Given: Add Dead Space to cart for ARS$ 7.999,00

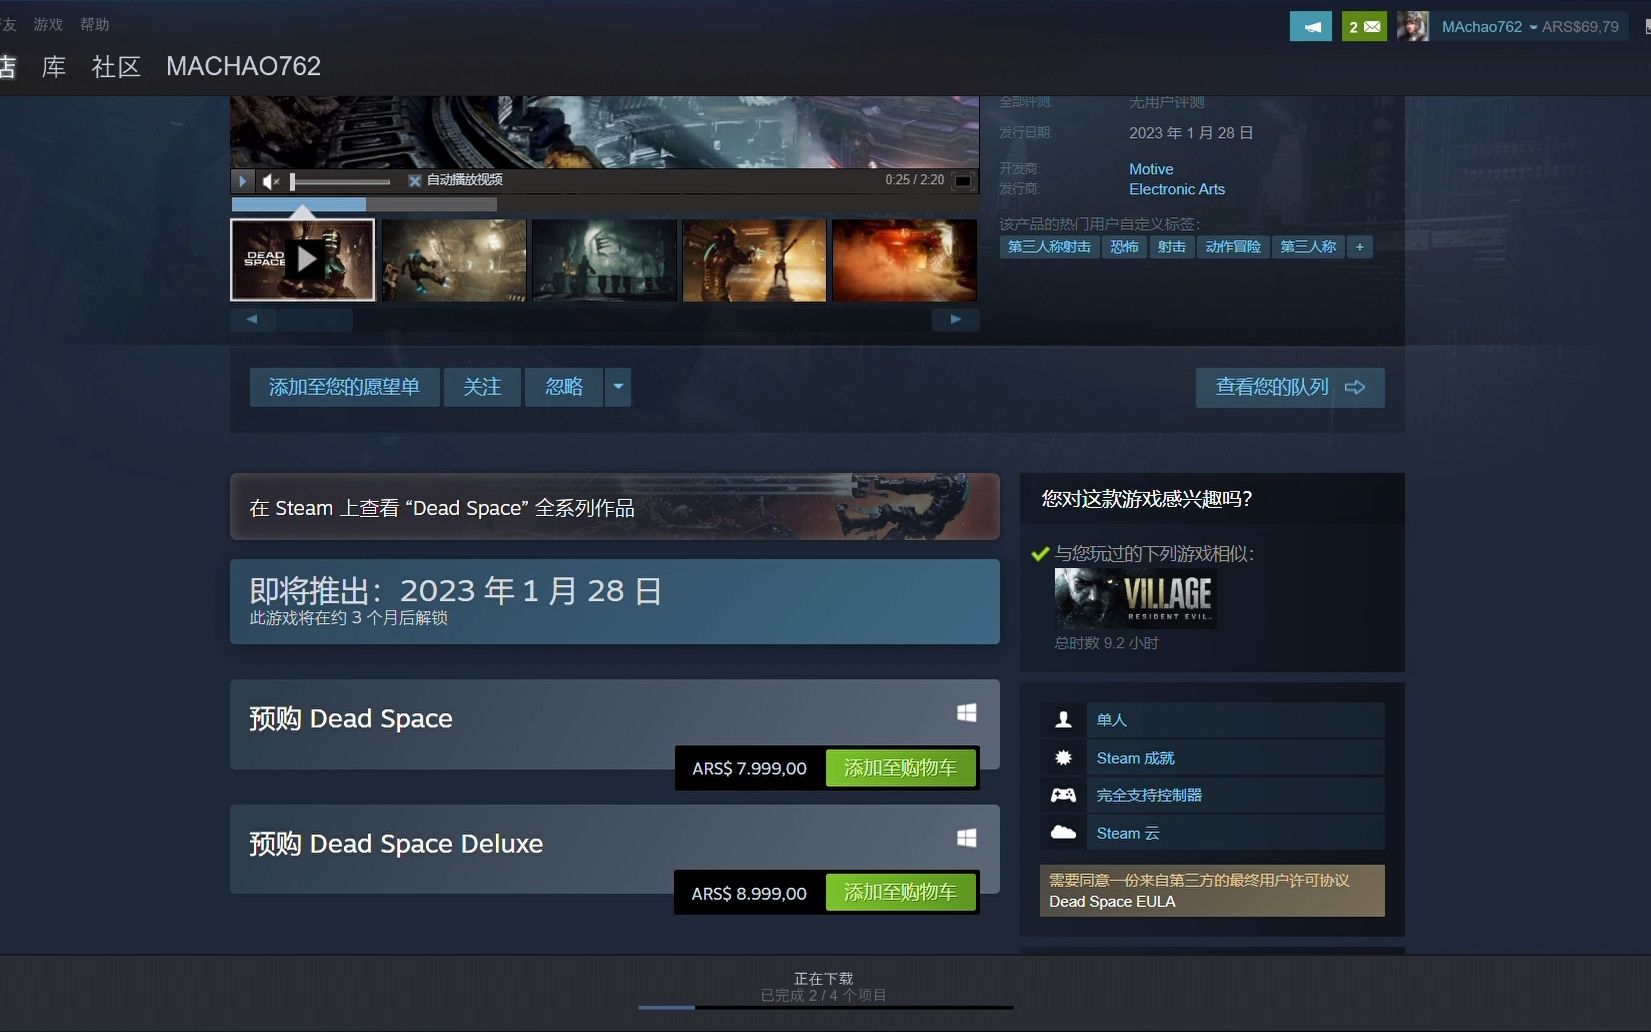Looking at the screenshot, I should click(900, 768).
